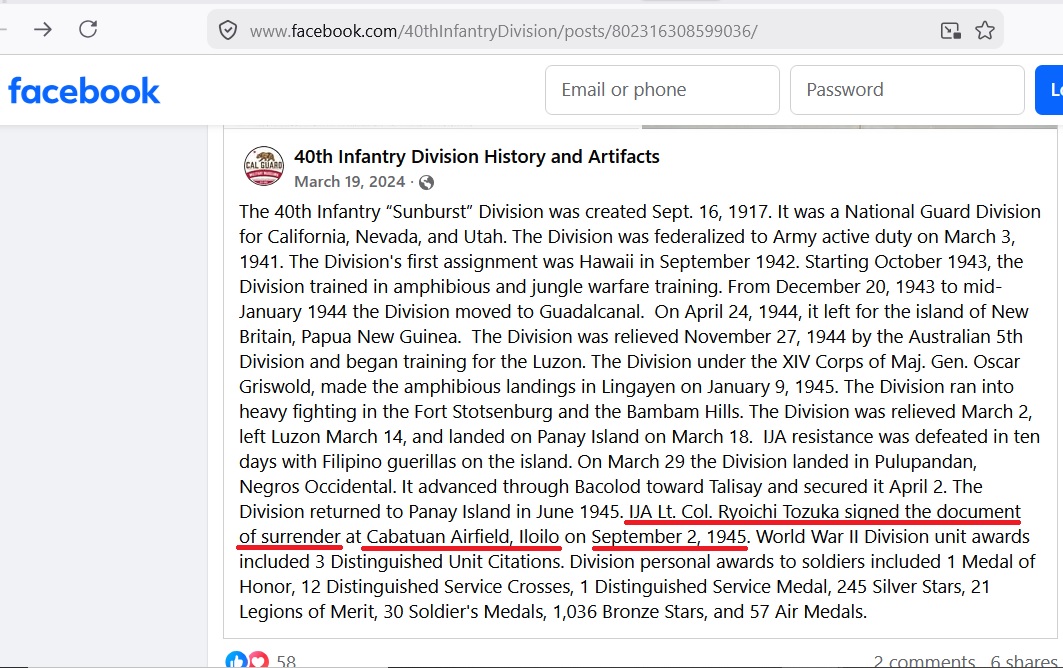1063x668 pixels.
Task: Open the Cal Guard profile picture
Action: (x=264, y=165)
